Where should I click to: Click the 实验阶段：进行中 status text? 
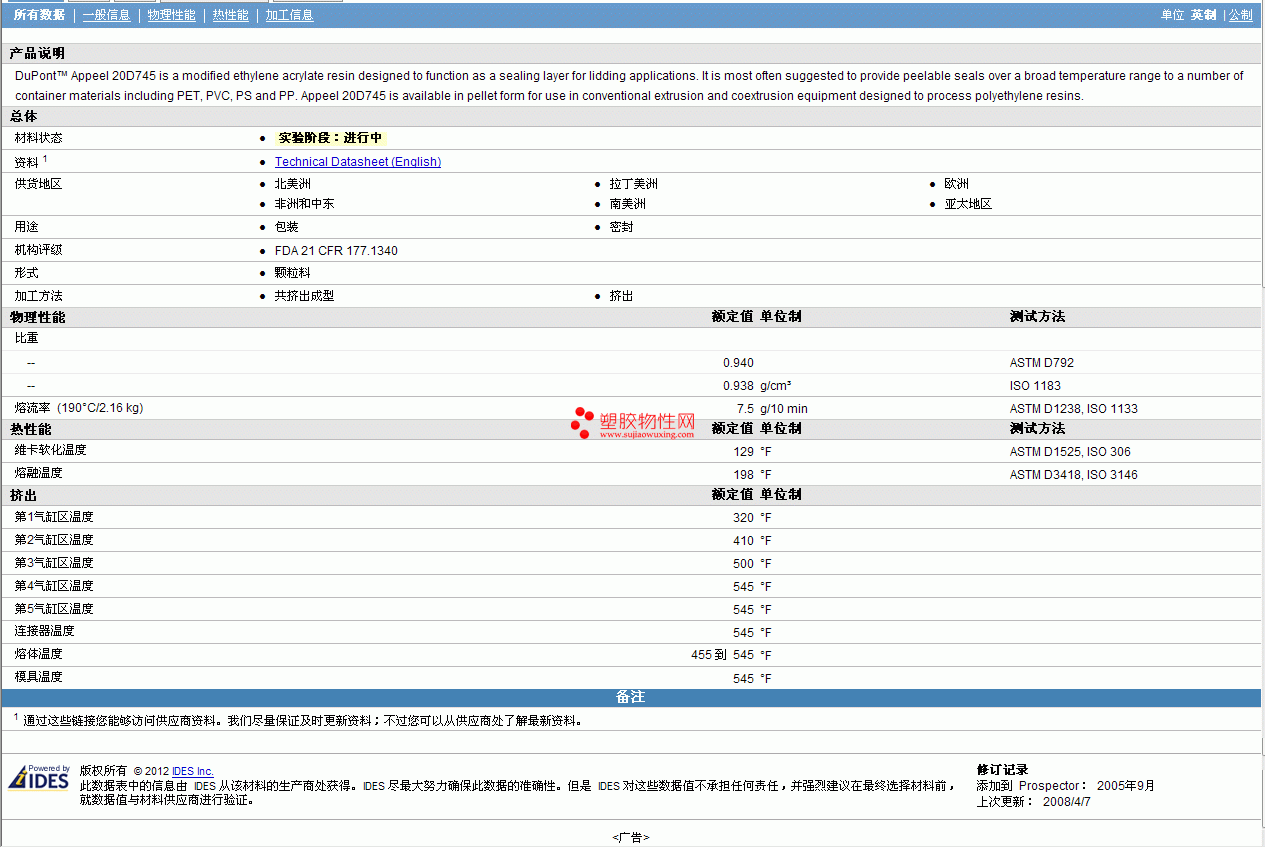pos(330,138)
